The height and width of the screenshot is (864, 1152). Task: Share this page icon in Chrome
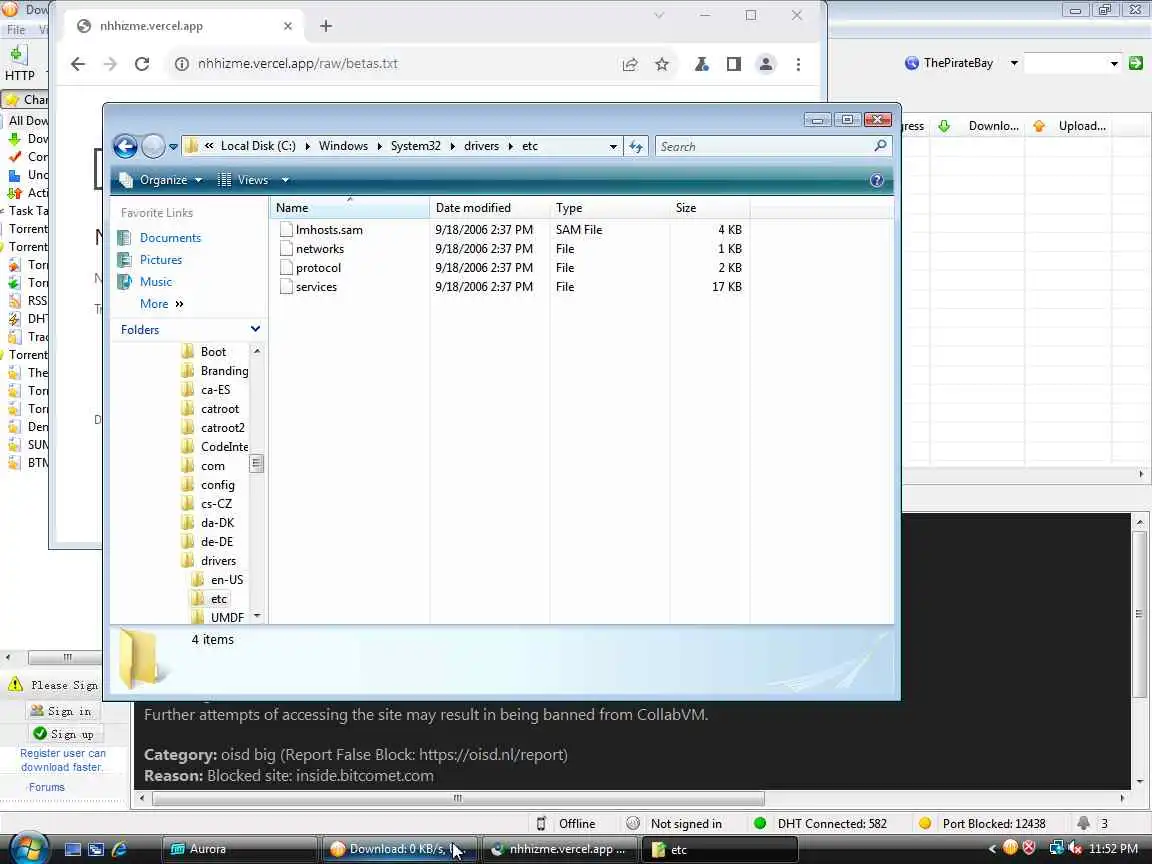(x=630, y=64)
